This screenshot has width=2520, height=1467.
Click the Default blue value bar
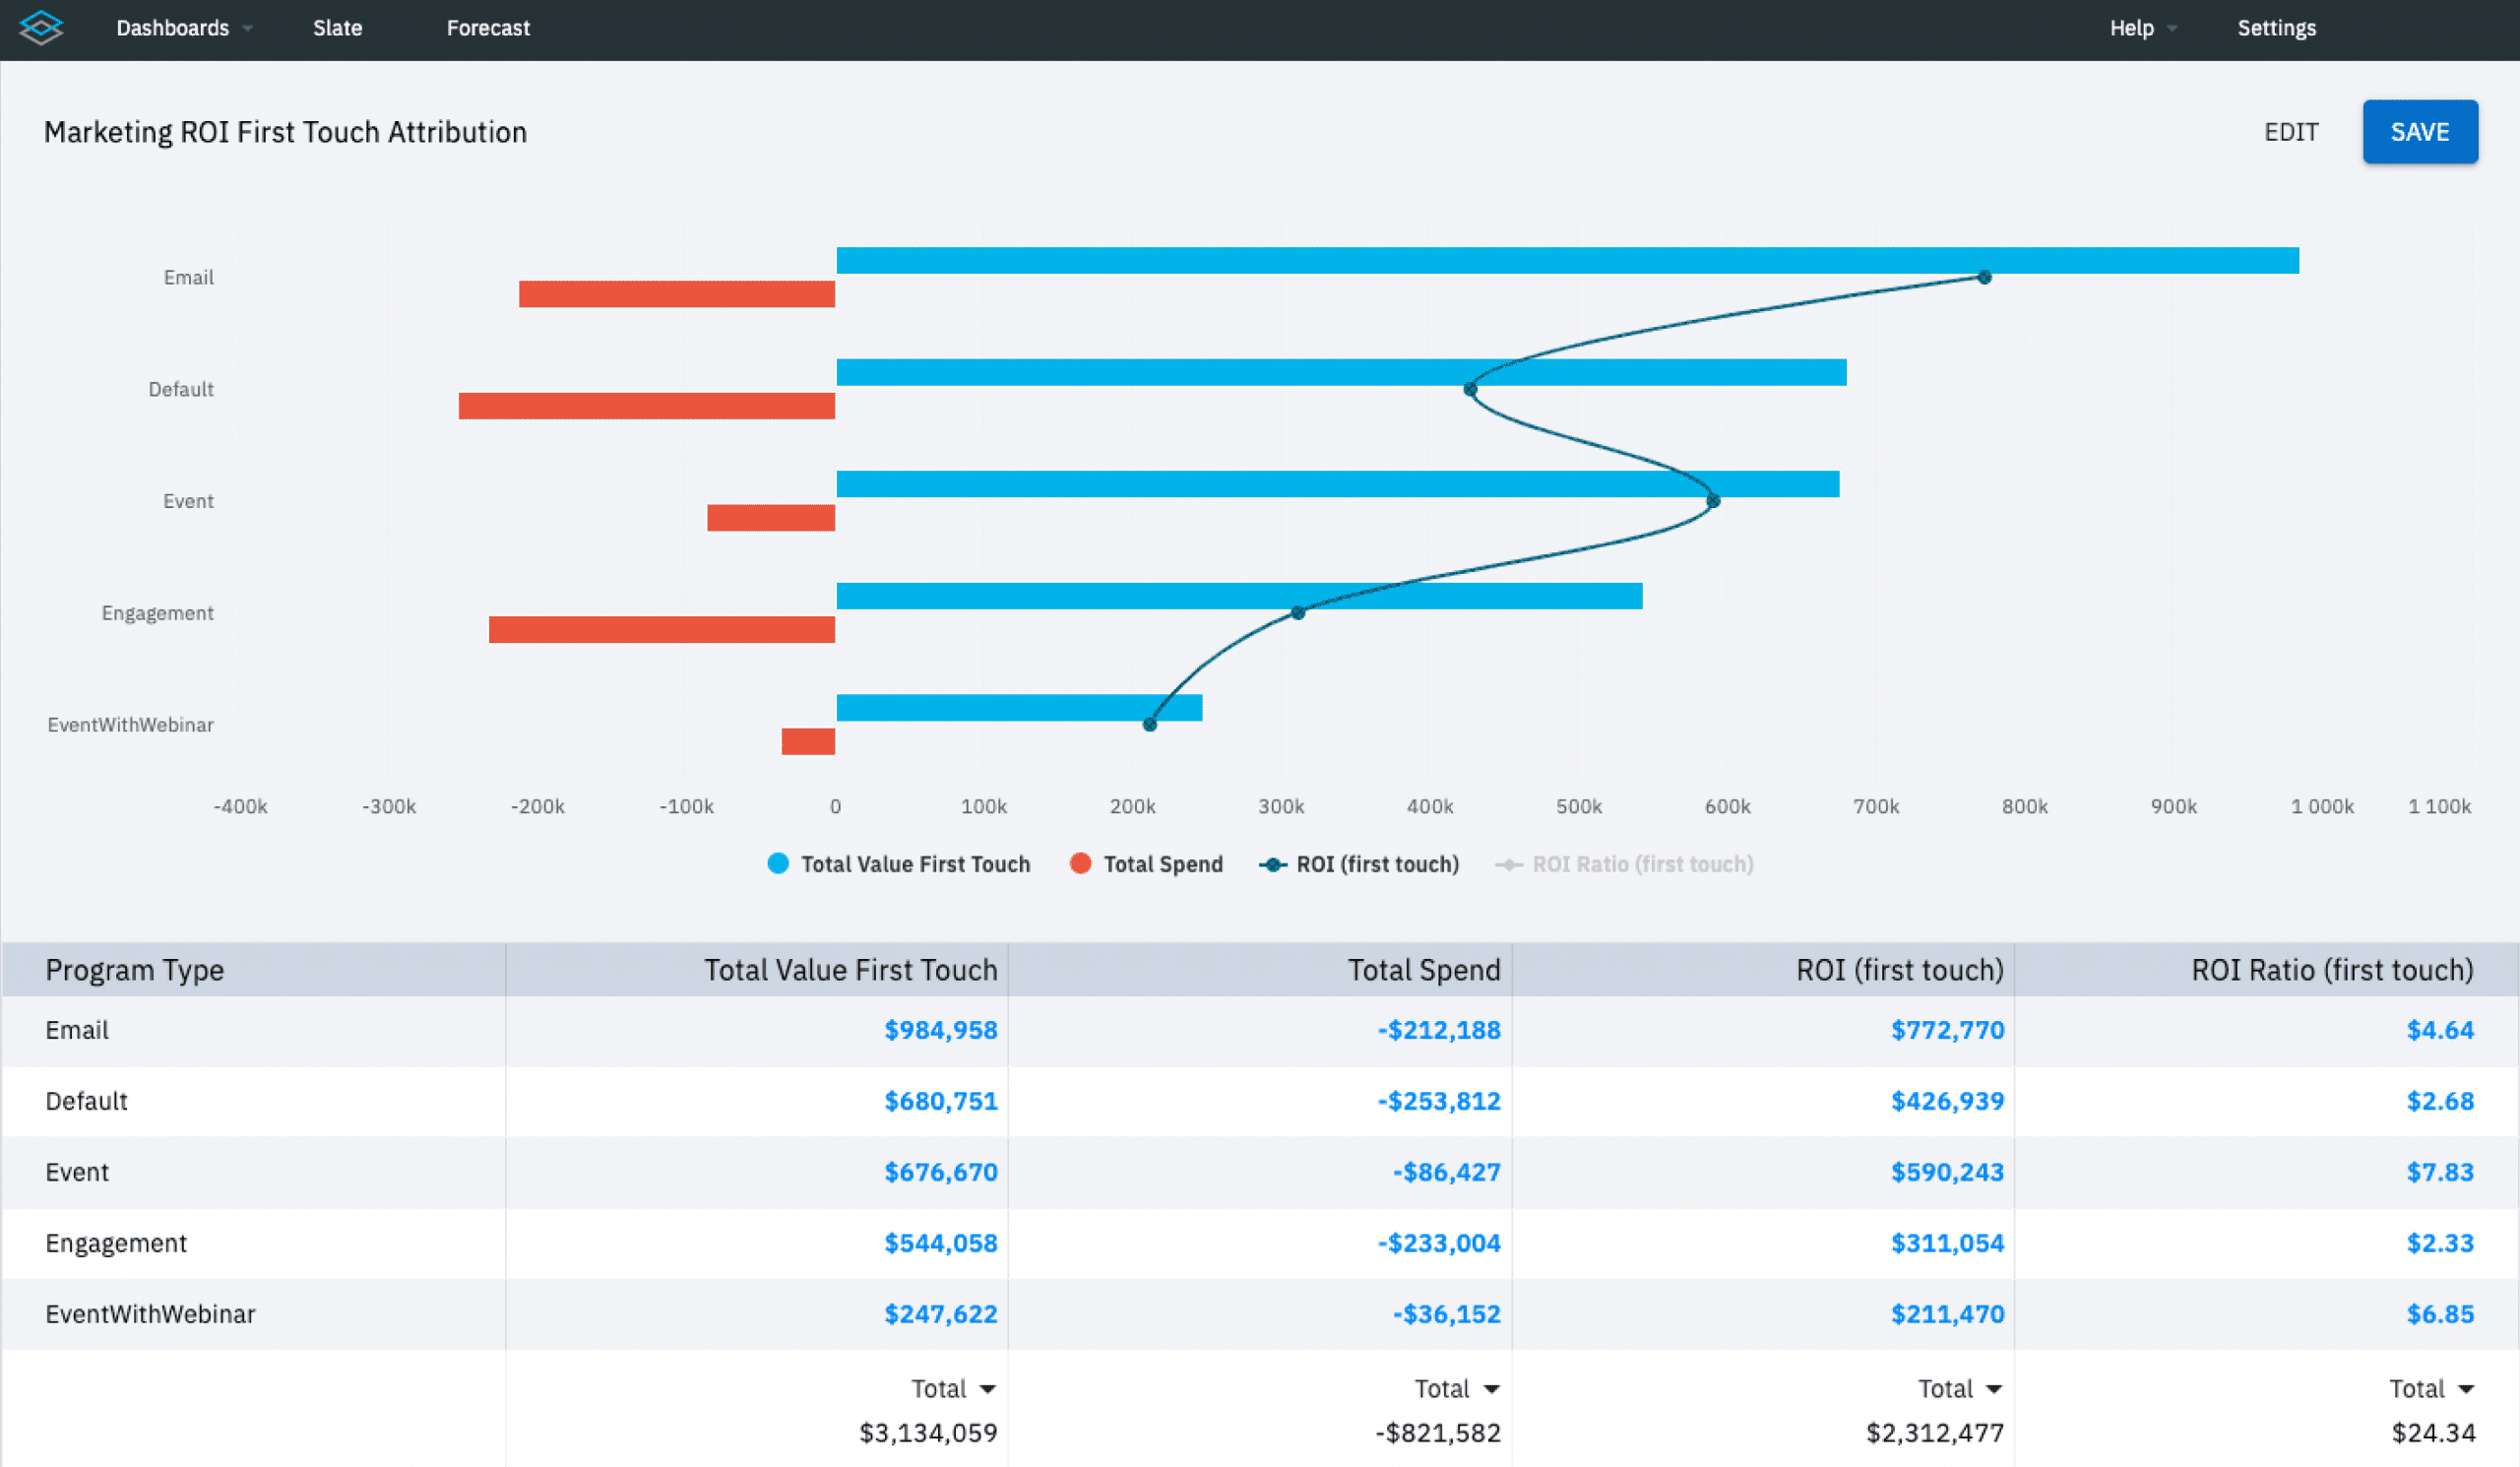pyautogui.click(x=1341, y=372)
